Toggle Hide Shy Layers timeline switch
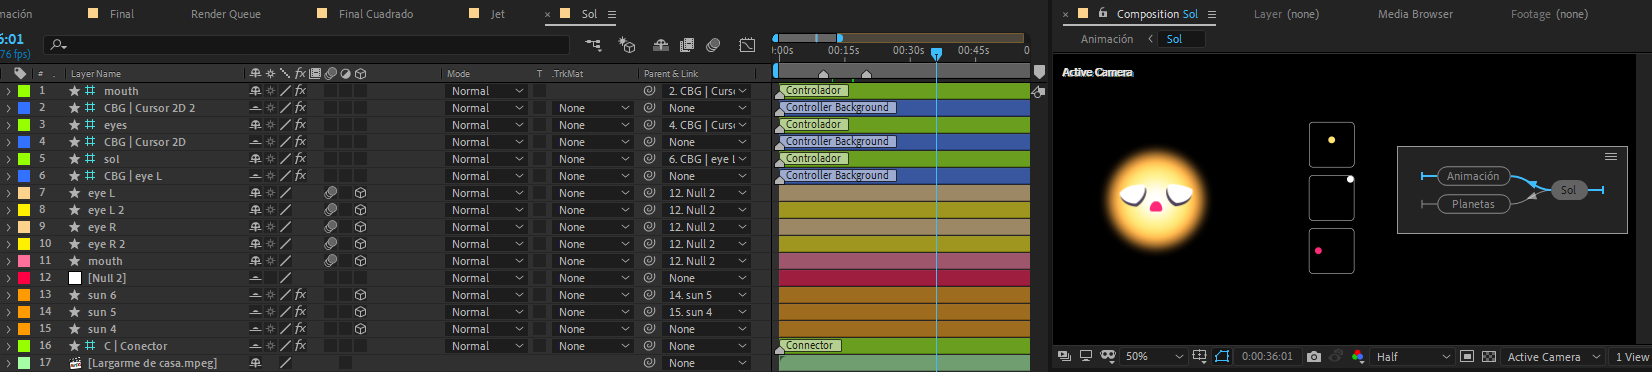 pos(661,45)
